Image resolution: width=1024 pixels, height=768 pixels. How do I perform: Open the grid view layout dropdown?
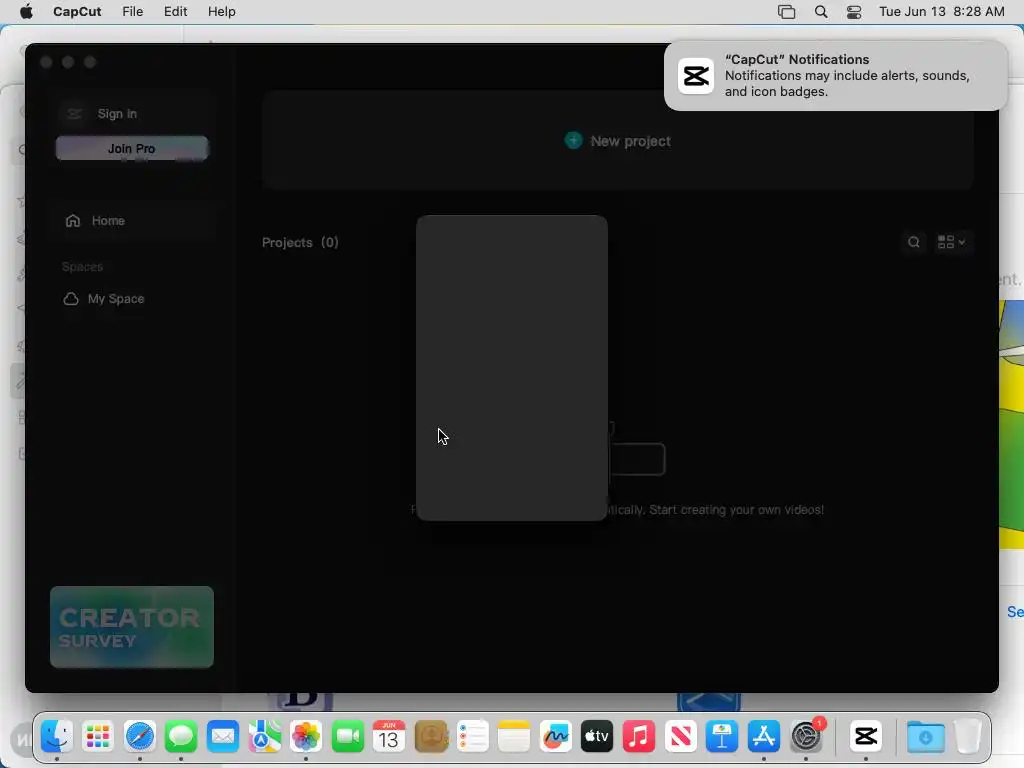point(952,242)
